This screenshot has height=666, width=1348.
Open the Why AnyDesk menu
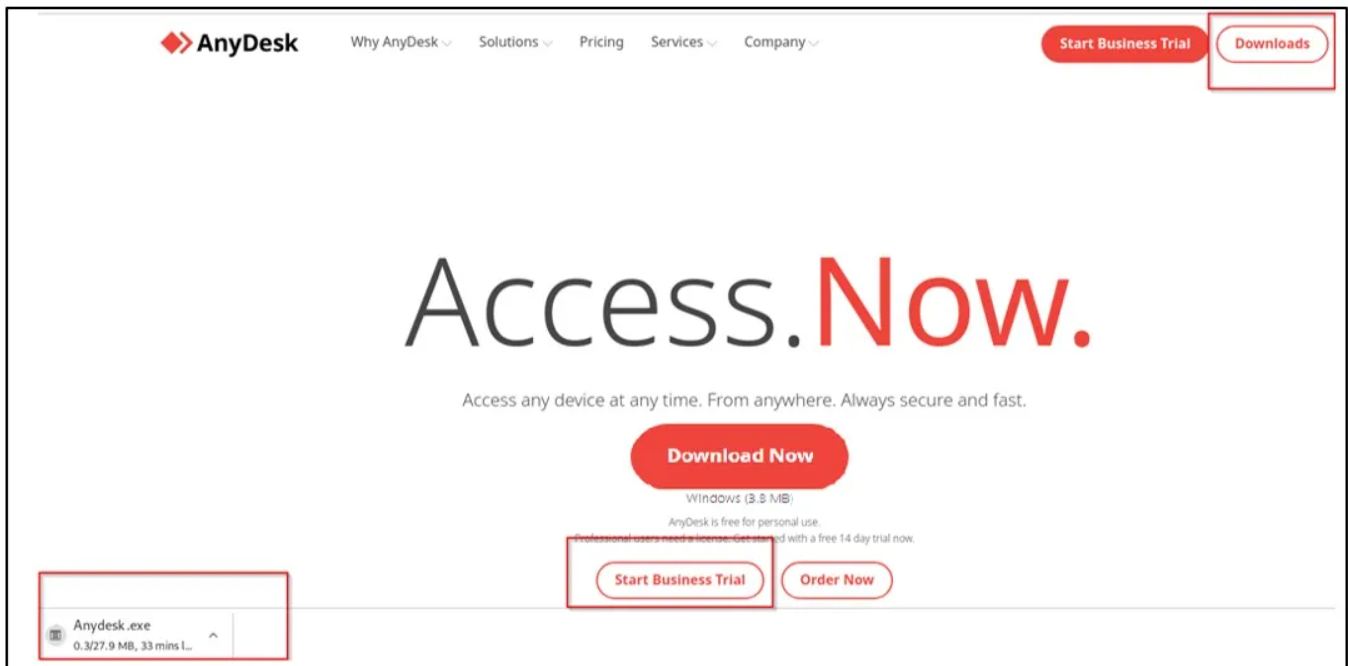(394, 42)
